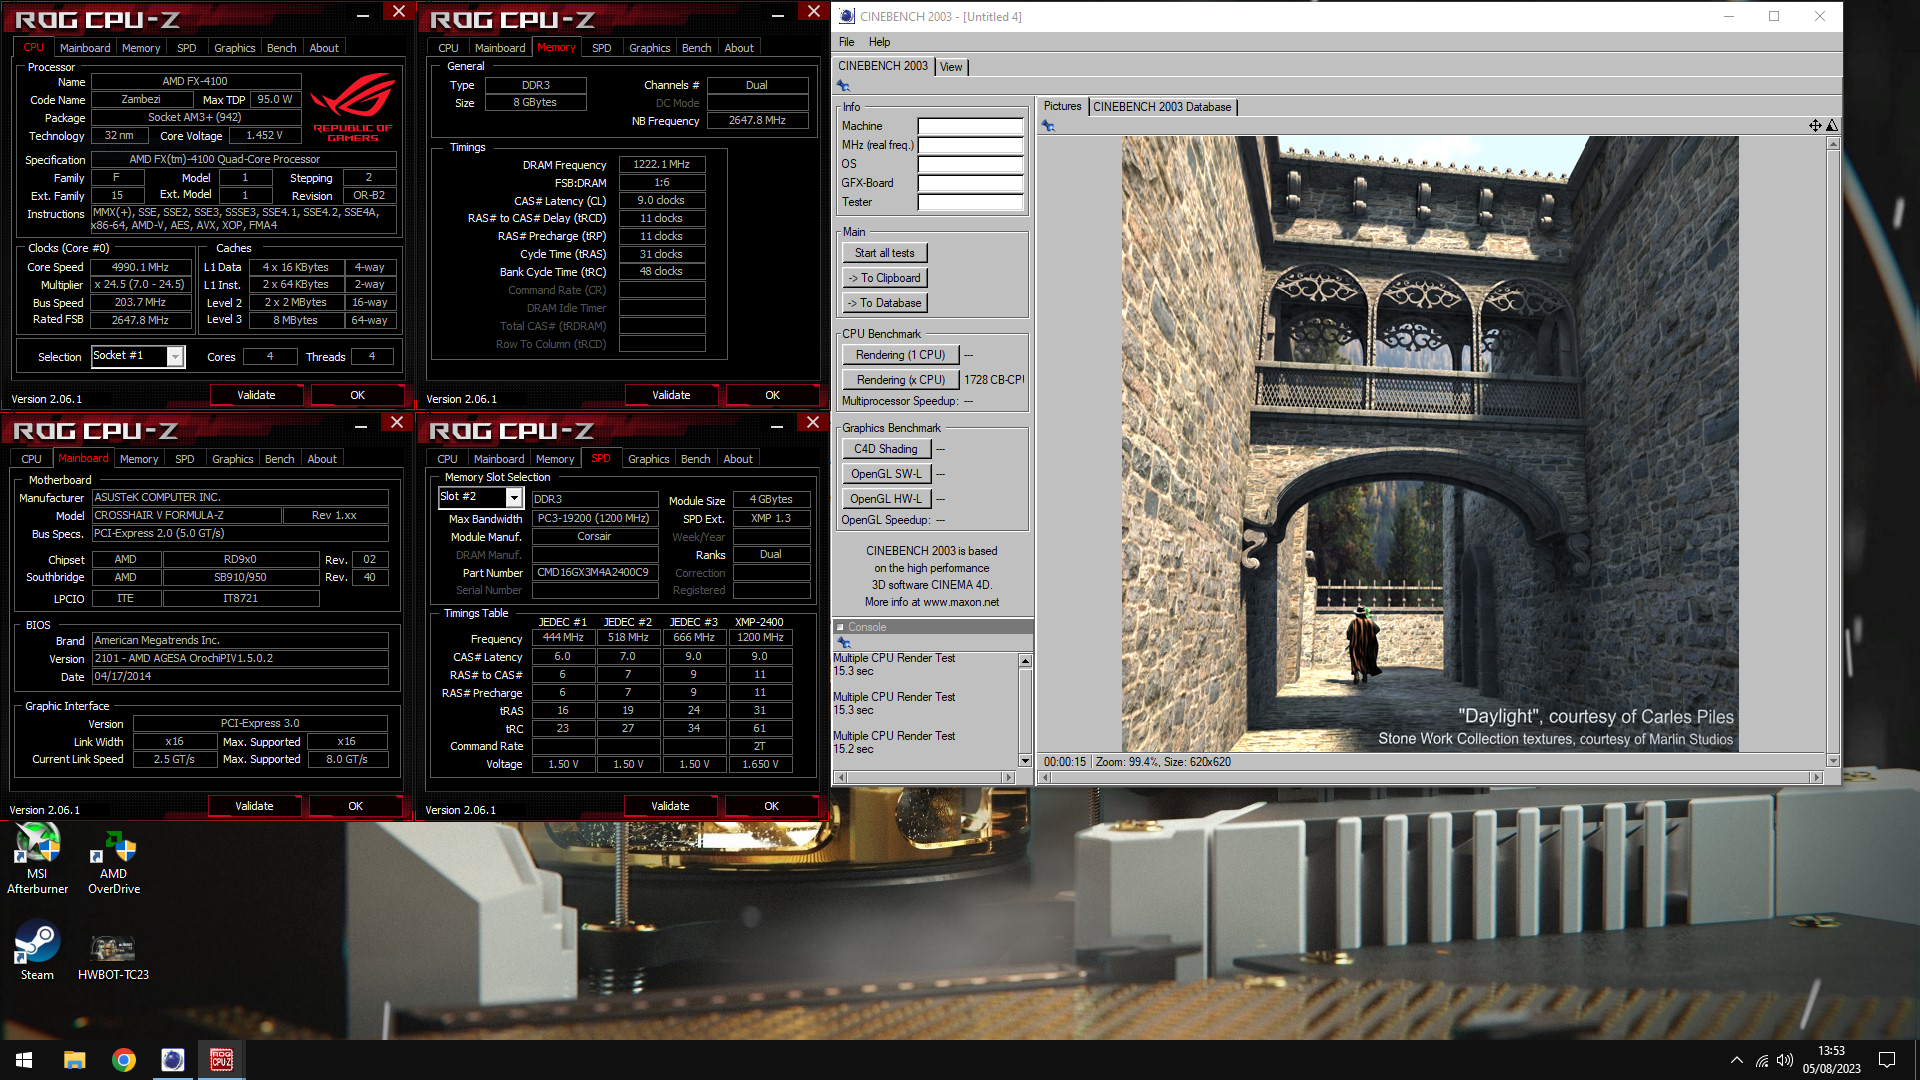Click the zoom triangle icon above the picture

(1832, 125)
